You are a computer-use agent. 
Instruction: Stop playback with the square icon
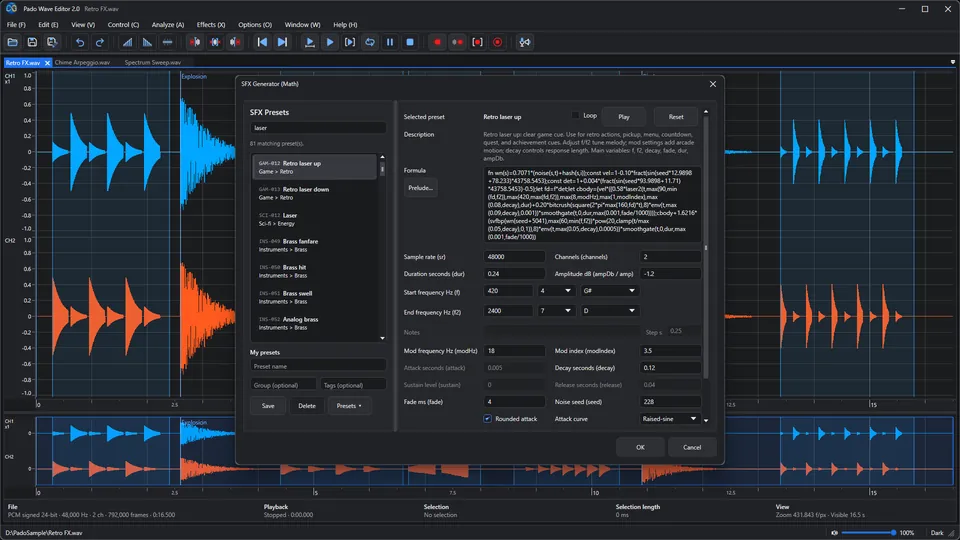click(410, 42)
